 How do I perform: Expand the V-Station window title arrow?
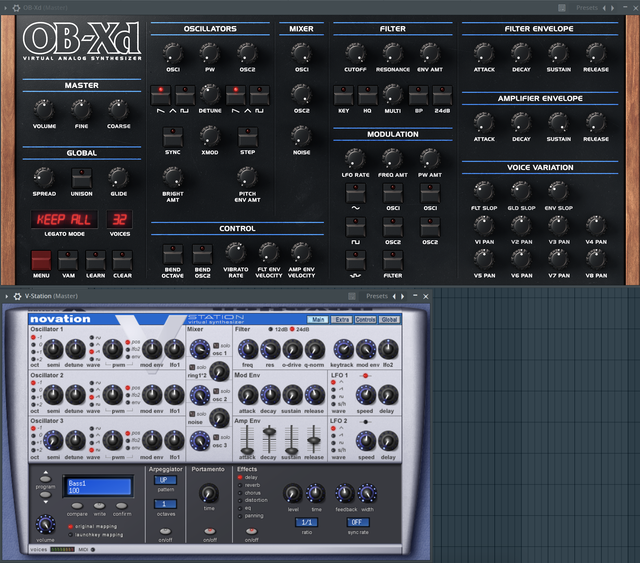[x=6, y=296]
